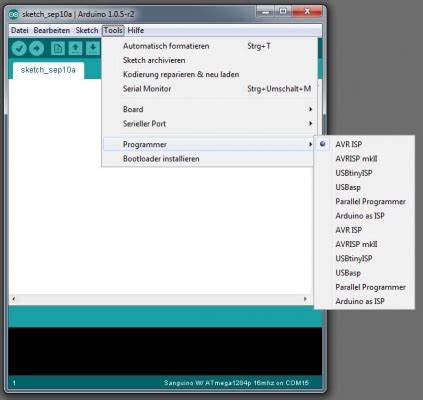Close the Tools menu
This screenshot has width=423, height=400.
pos(113,30)
